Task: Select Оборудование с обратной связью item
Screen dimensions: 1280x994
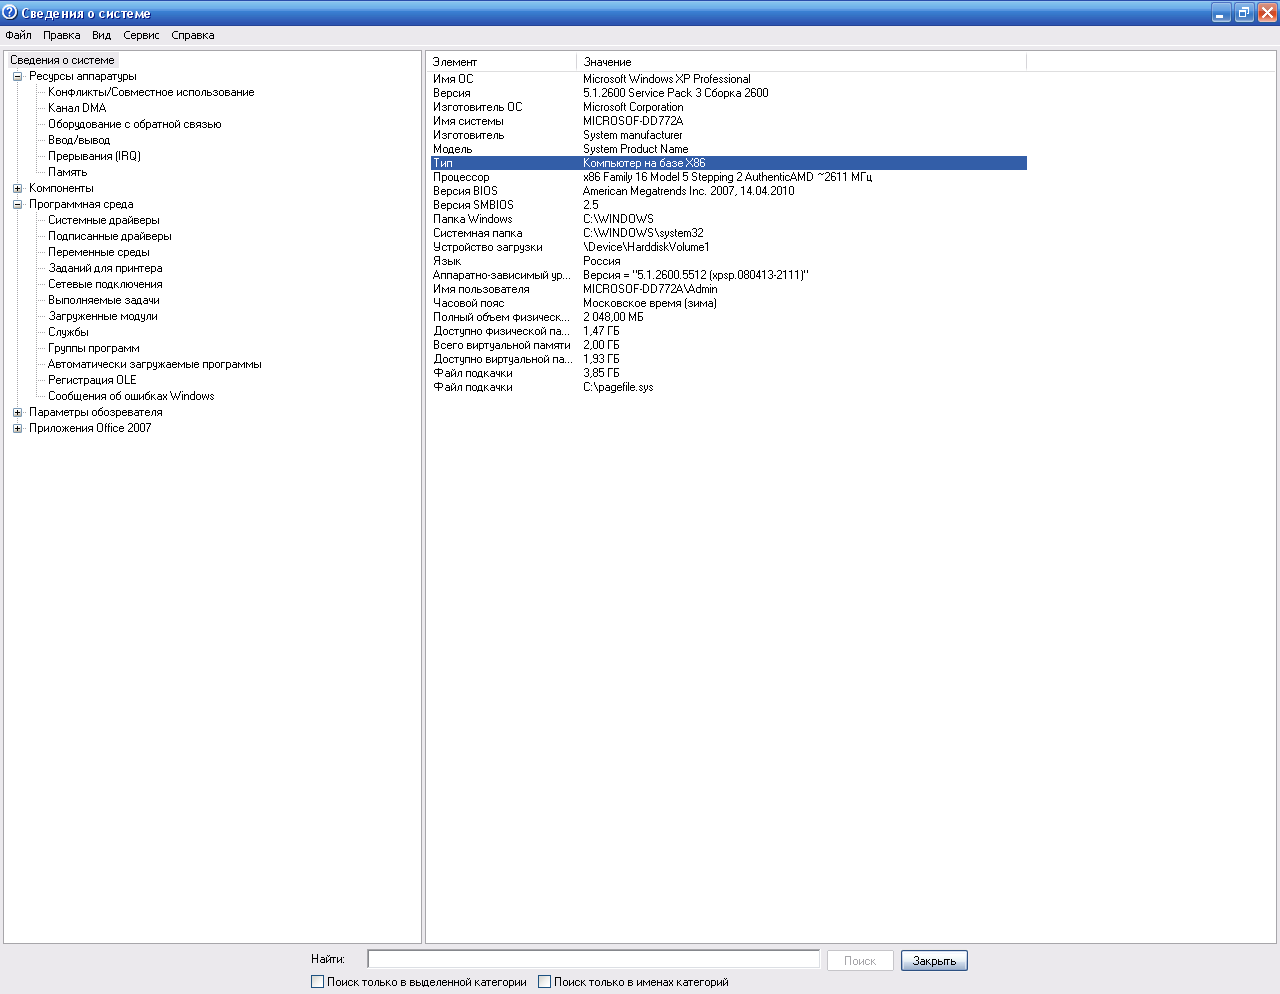Action: pos(135,124)
